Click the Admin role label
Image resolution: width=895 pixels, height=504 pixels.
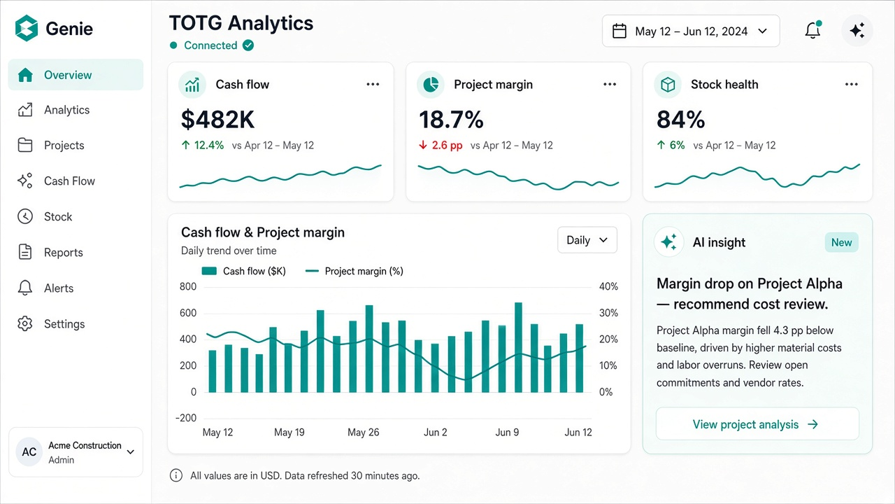tap(61, 460)
